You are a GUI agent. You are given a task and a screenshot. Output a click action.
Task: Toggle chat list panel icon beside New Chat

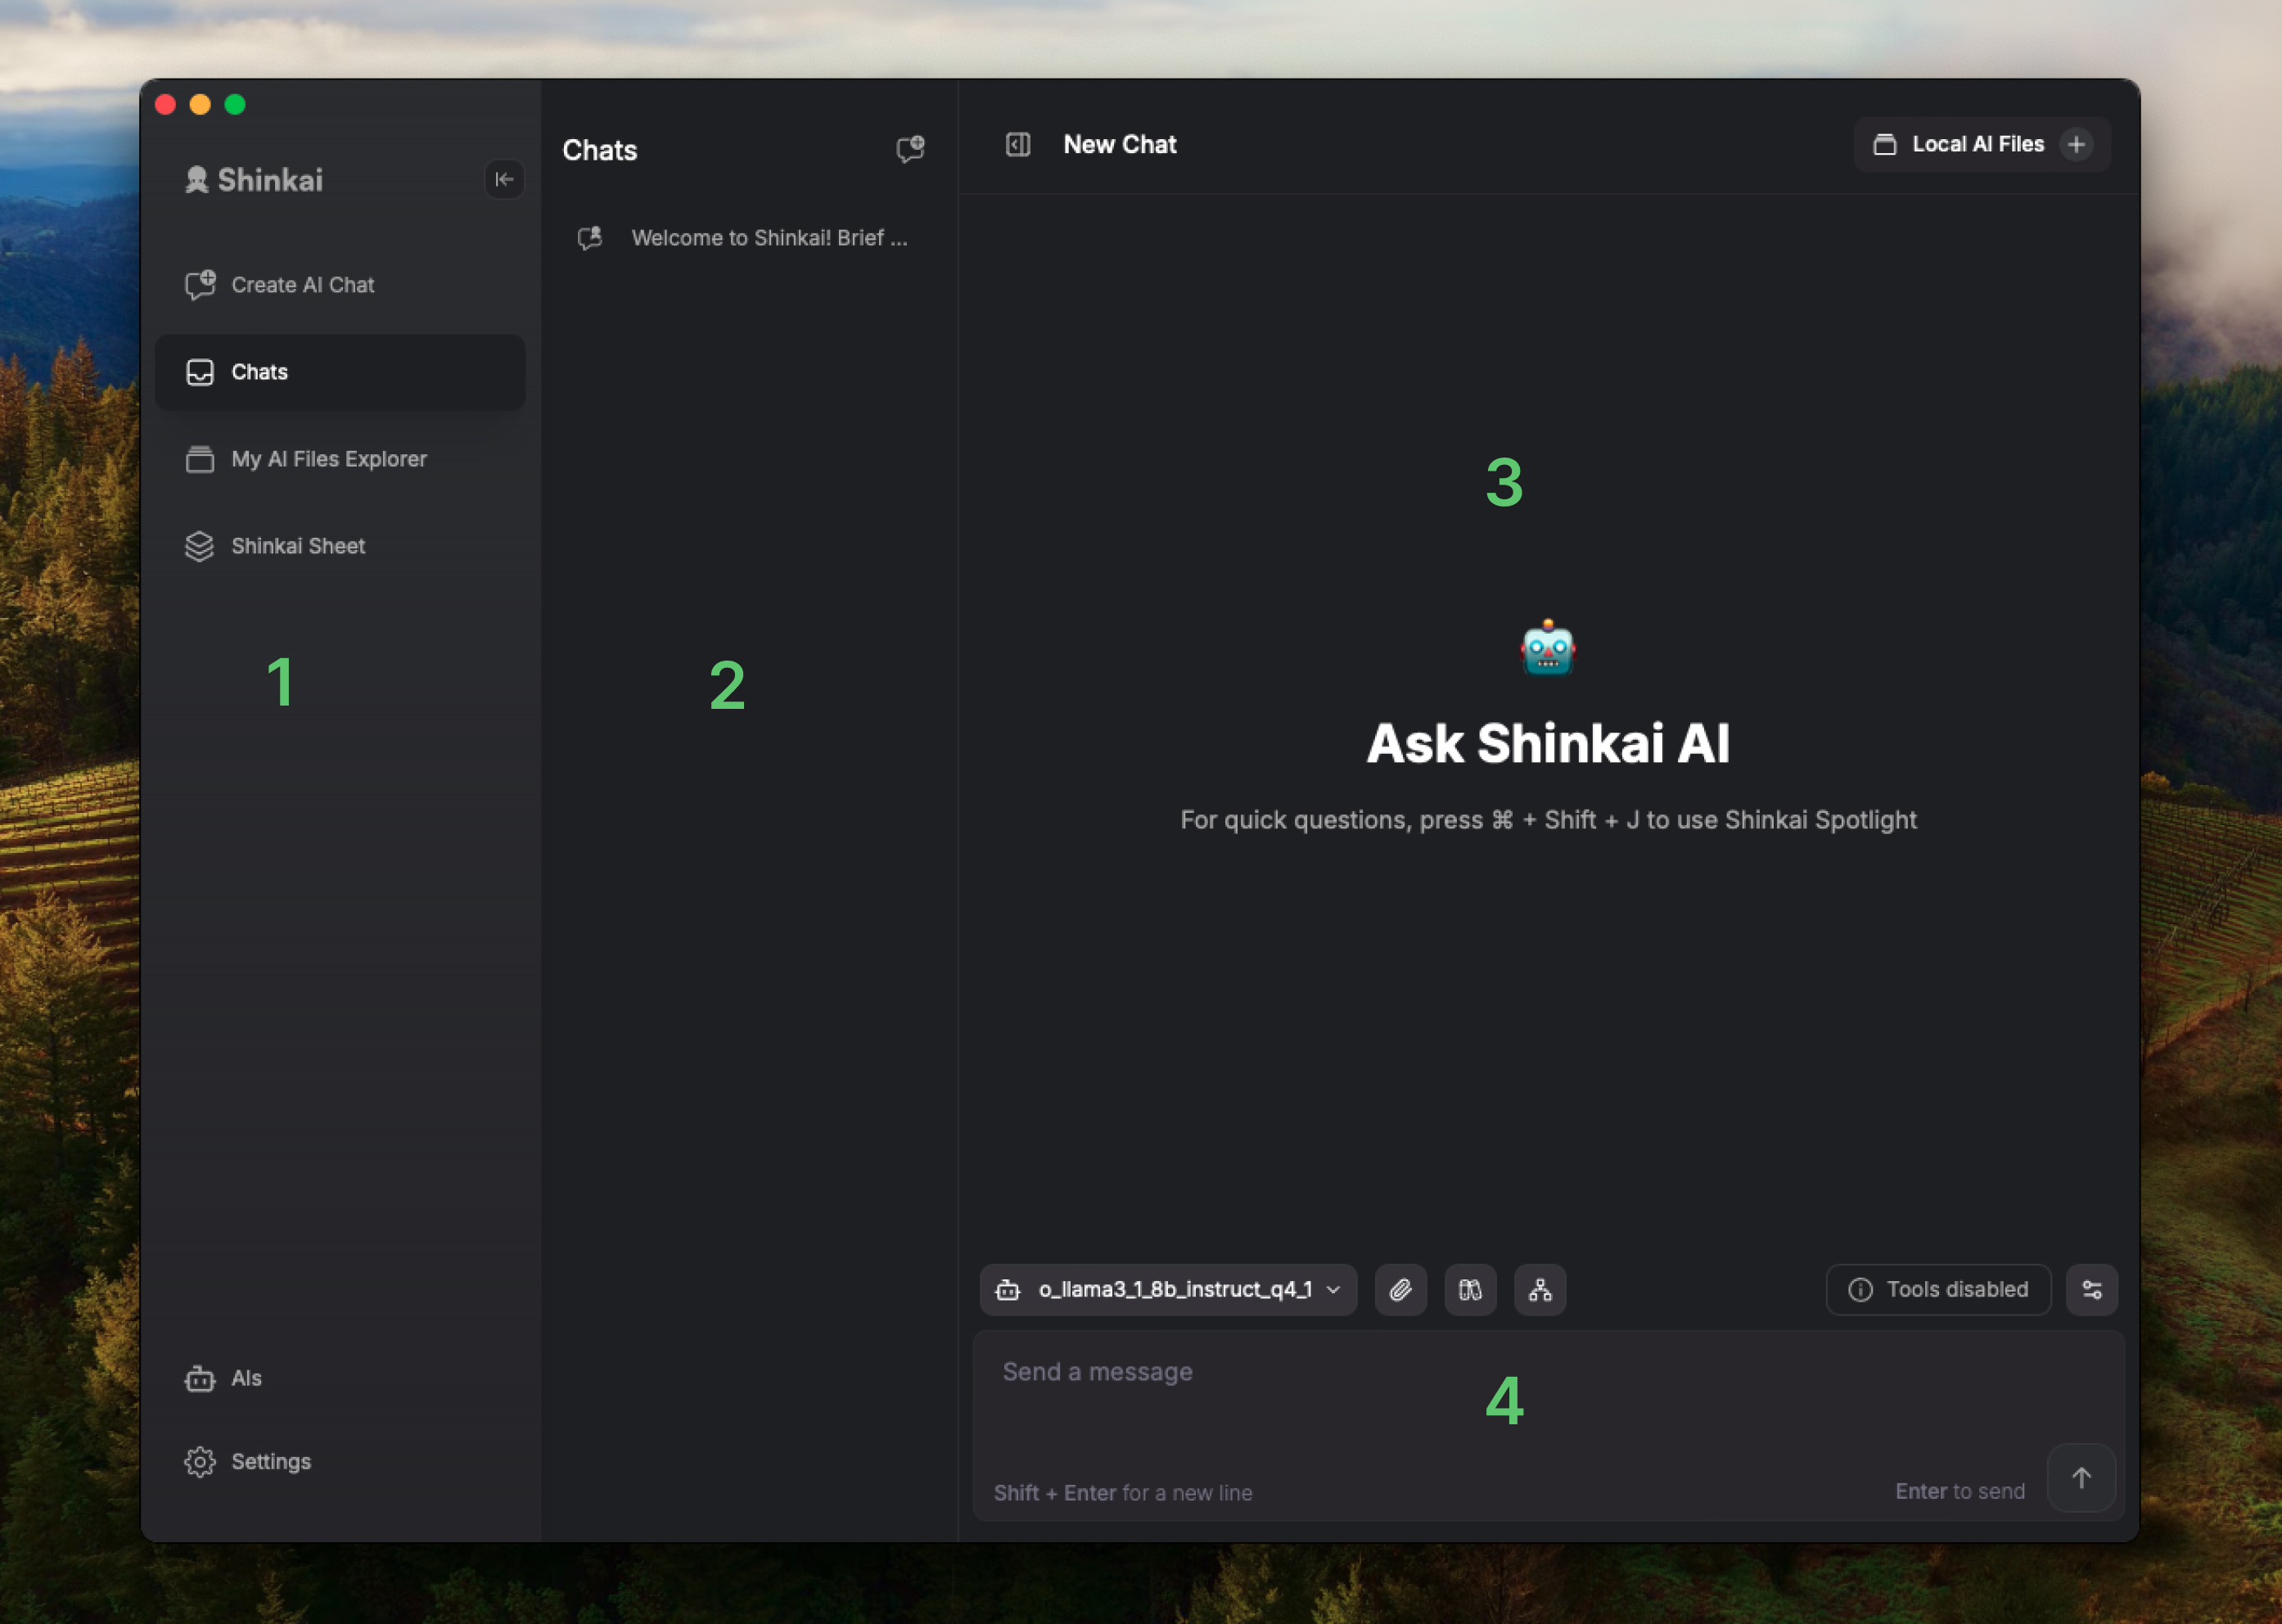click(x=1017, y=144)
